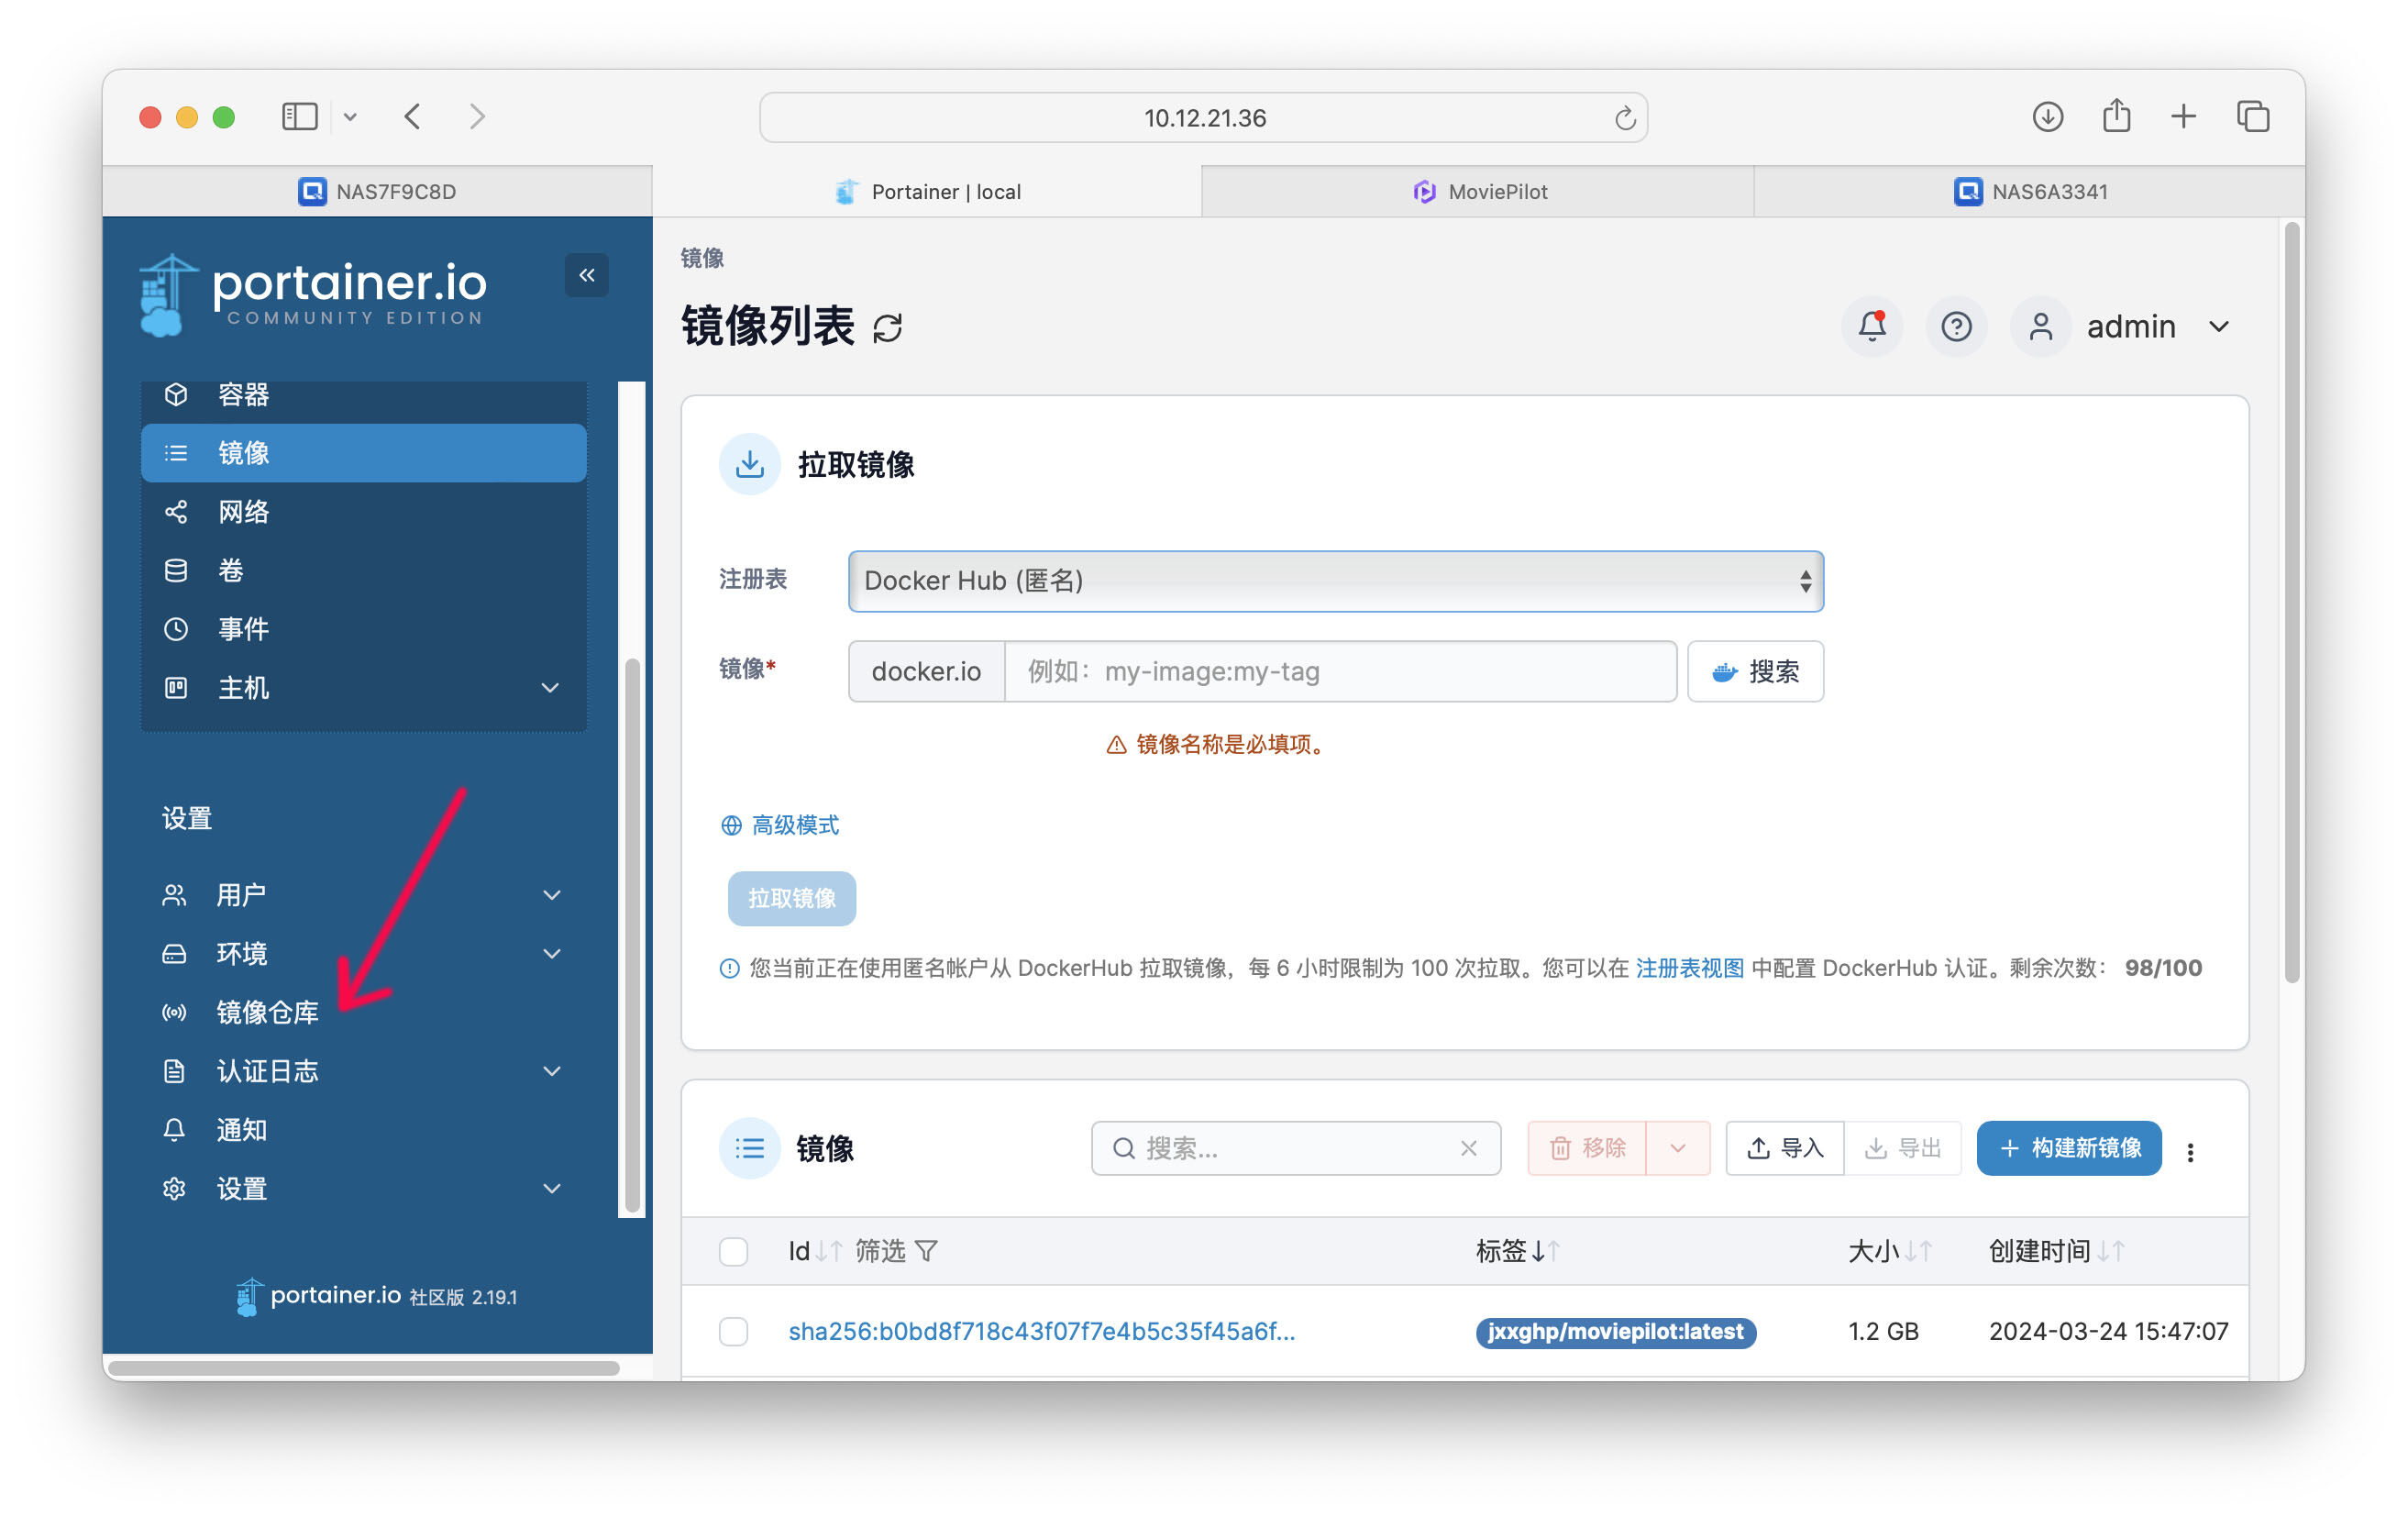The width and height of the screenshot is (2408, 1517).
Task: Open notifications bell icon
Action: point(1872,326)
